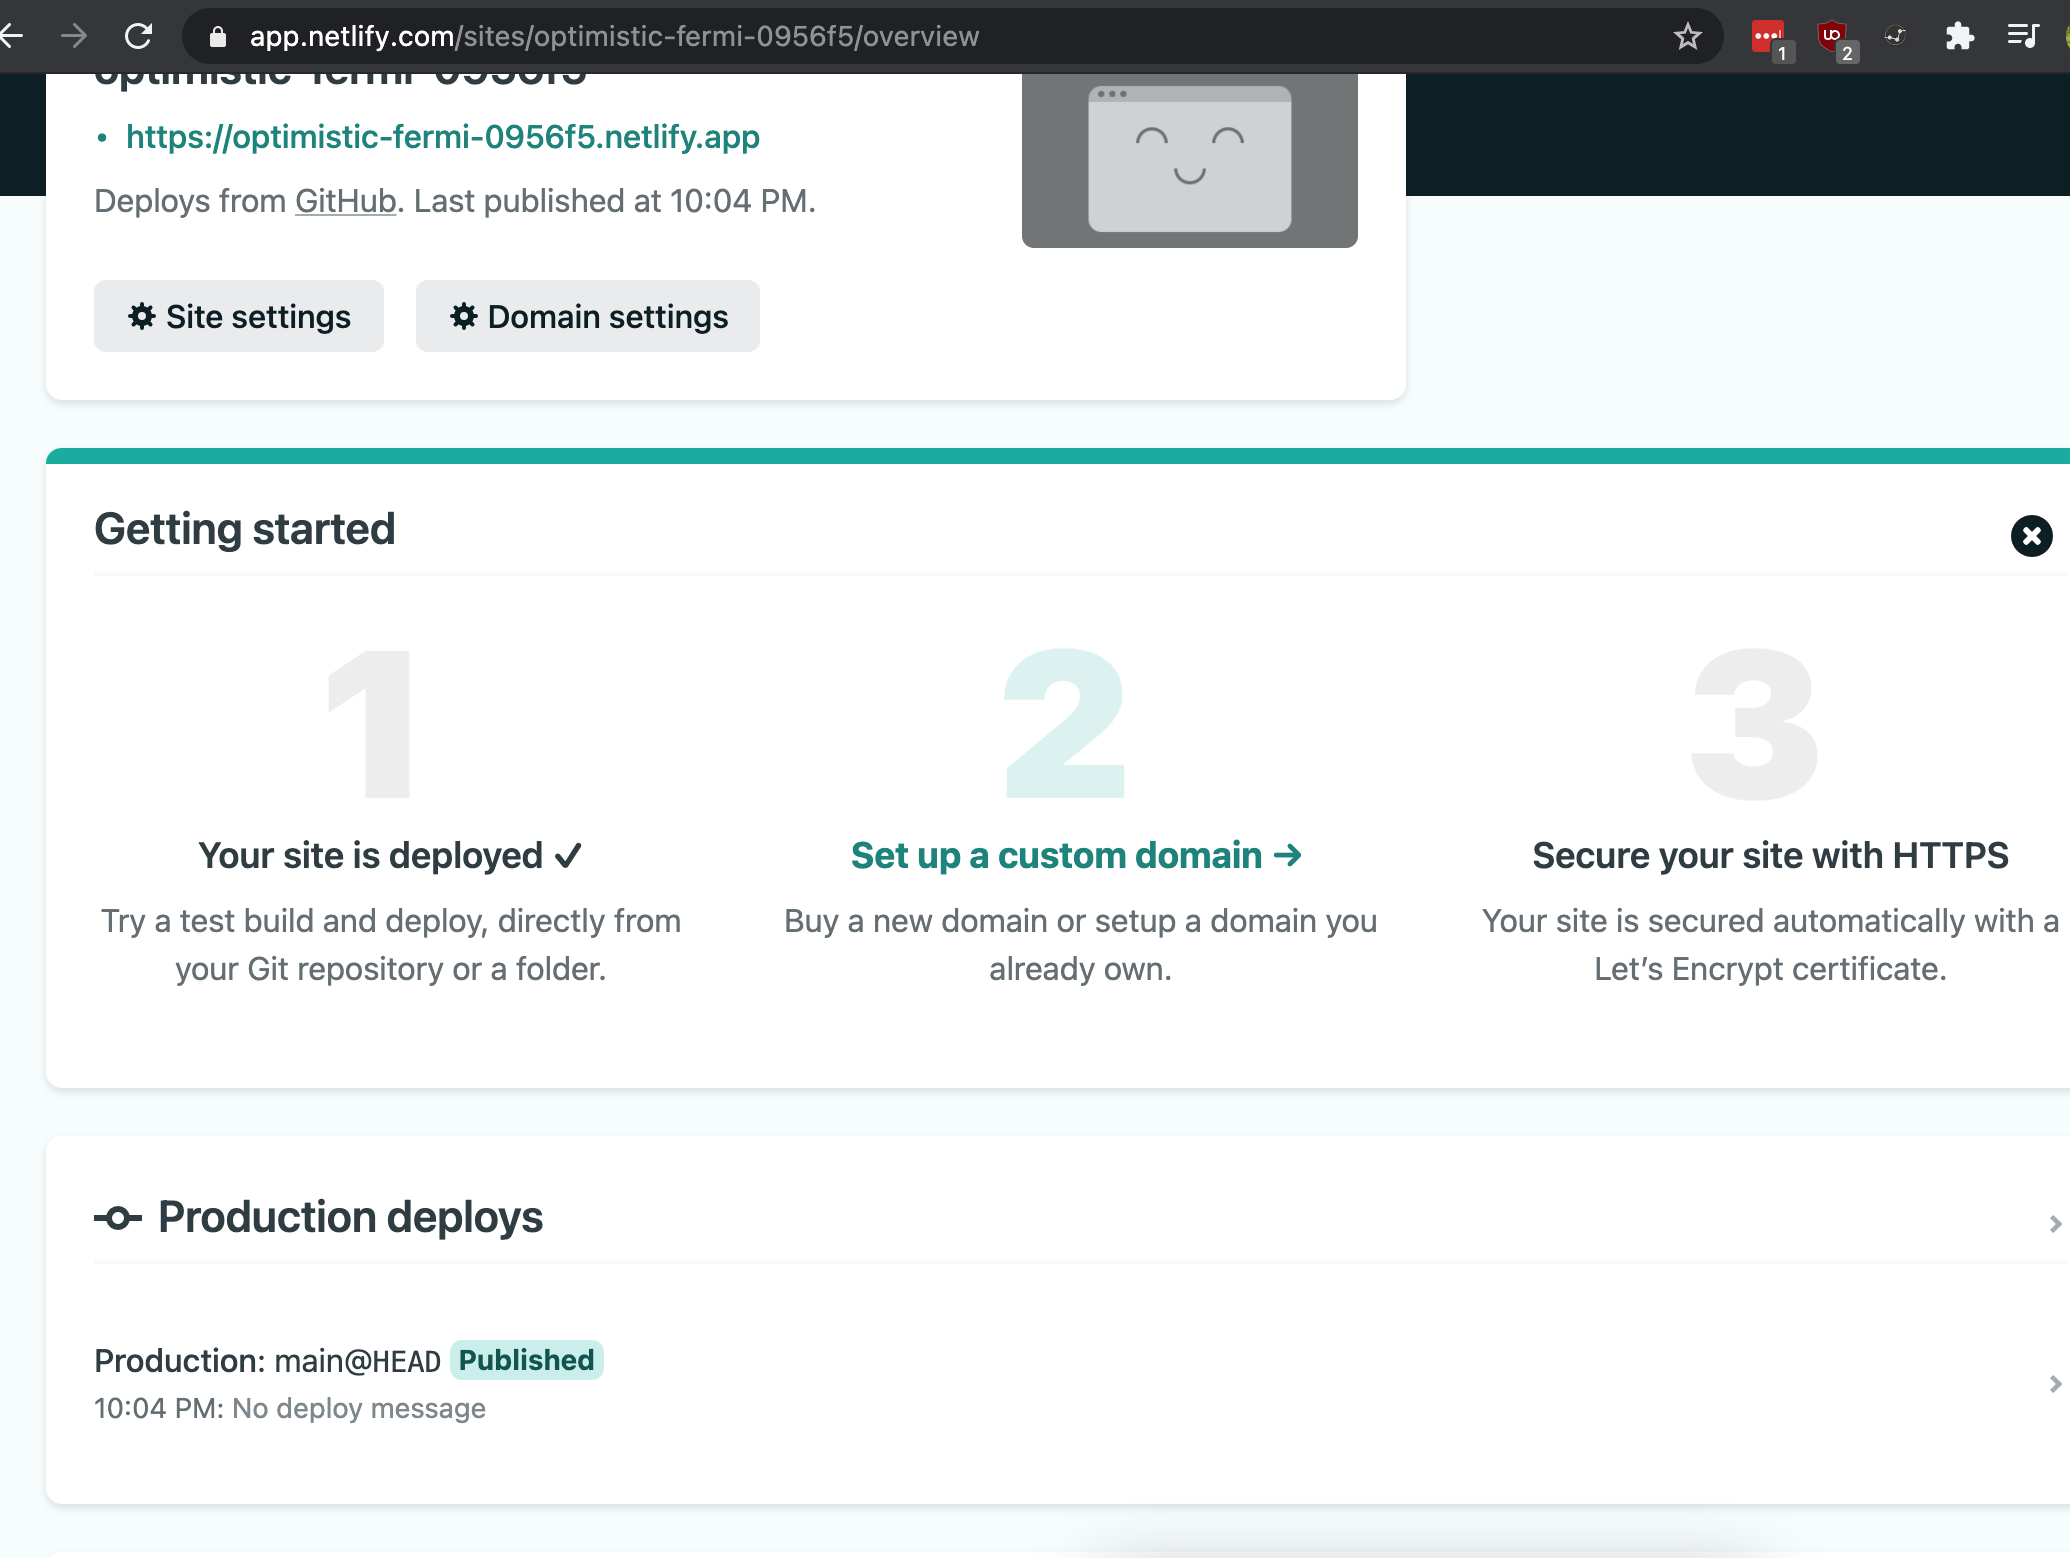Screen dimensions: 2070x1558
Task: Open the media control playlist icon
Action: 2023,37
